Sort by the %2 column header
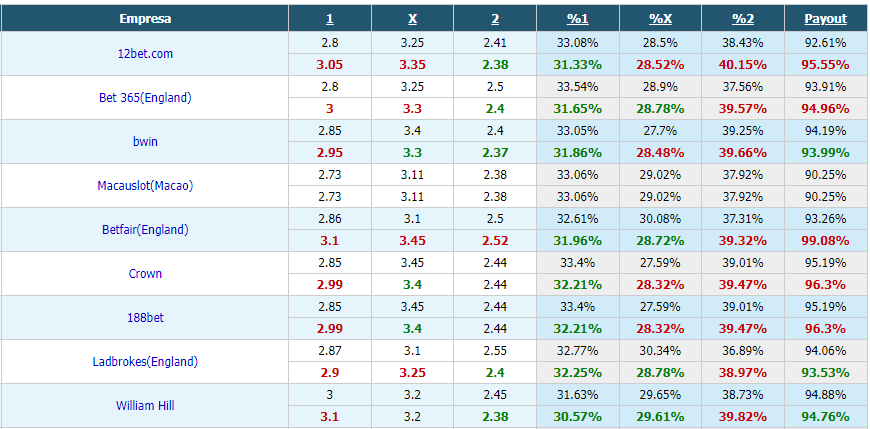870x429 pixels. coord(743,18)
